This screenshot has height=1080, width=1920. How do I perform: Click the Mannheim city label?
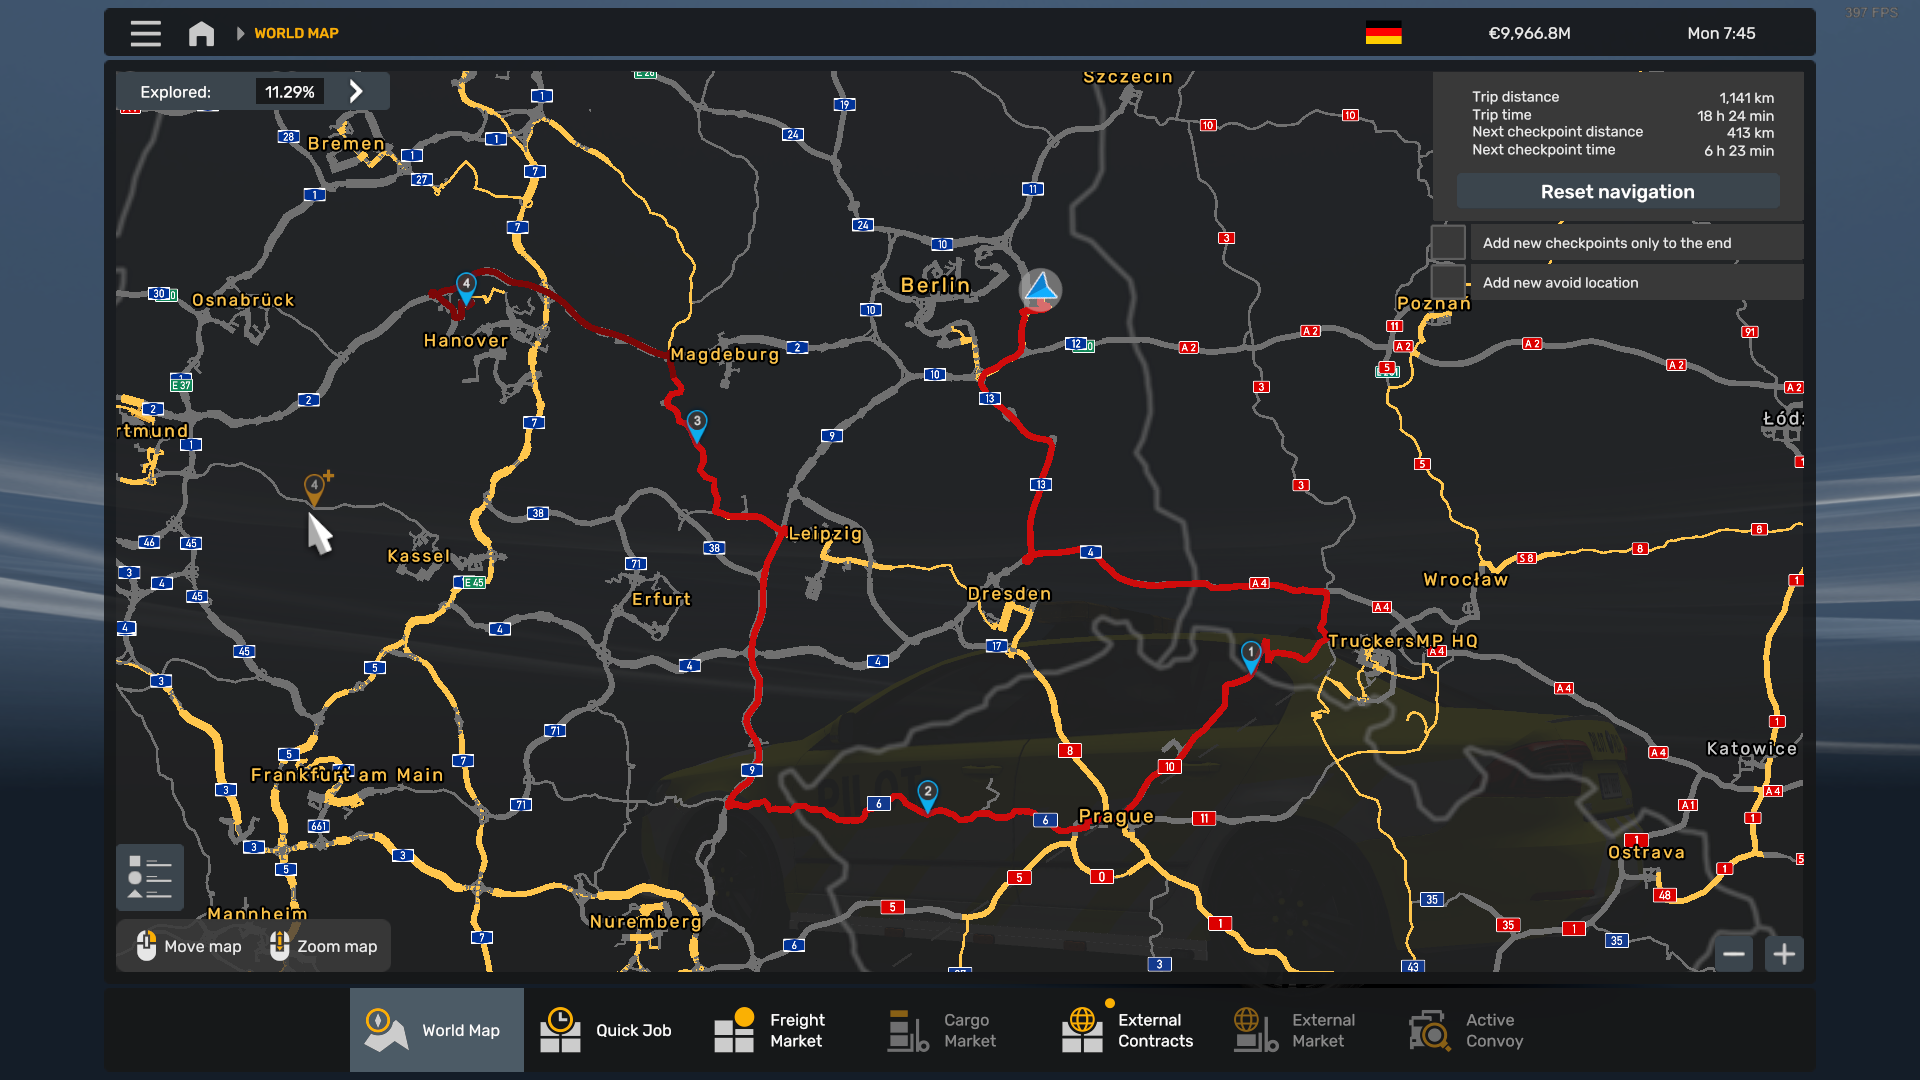tap(258, 913)
